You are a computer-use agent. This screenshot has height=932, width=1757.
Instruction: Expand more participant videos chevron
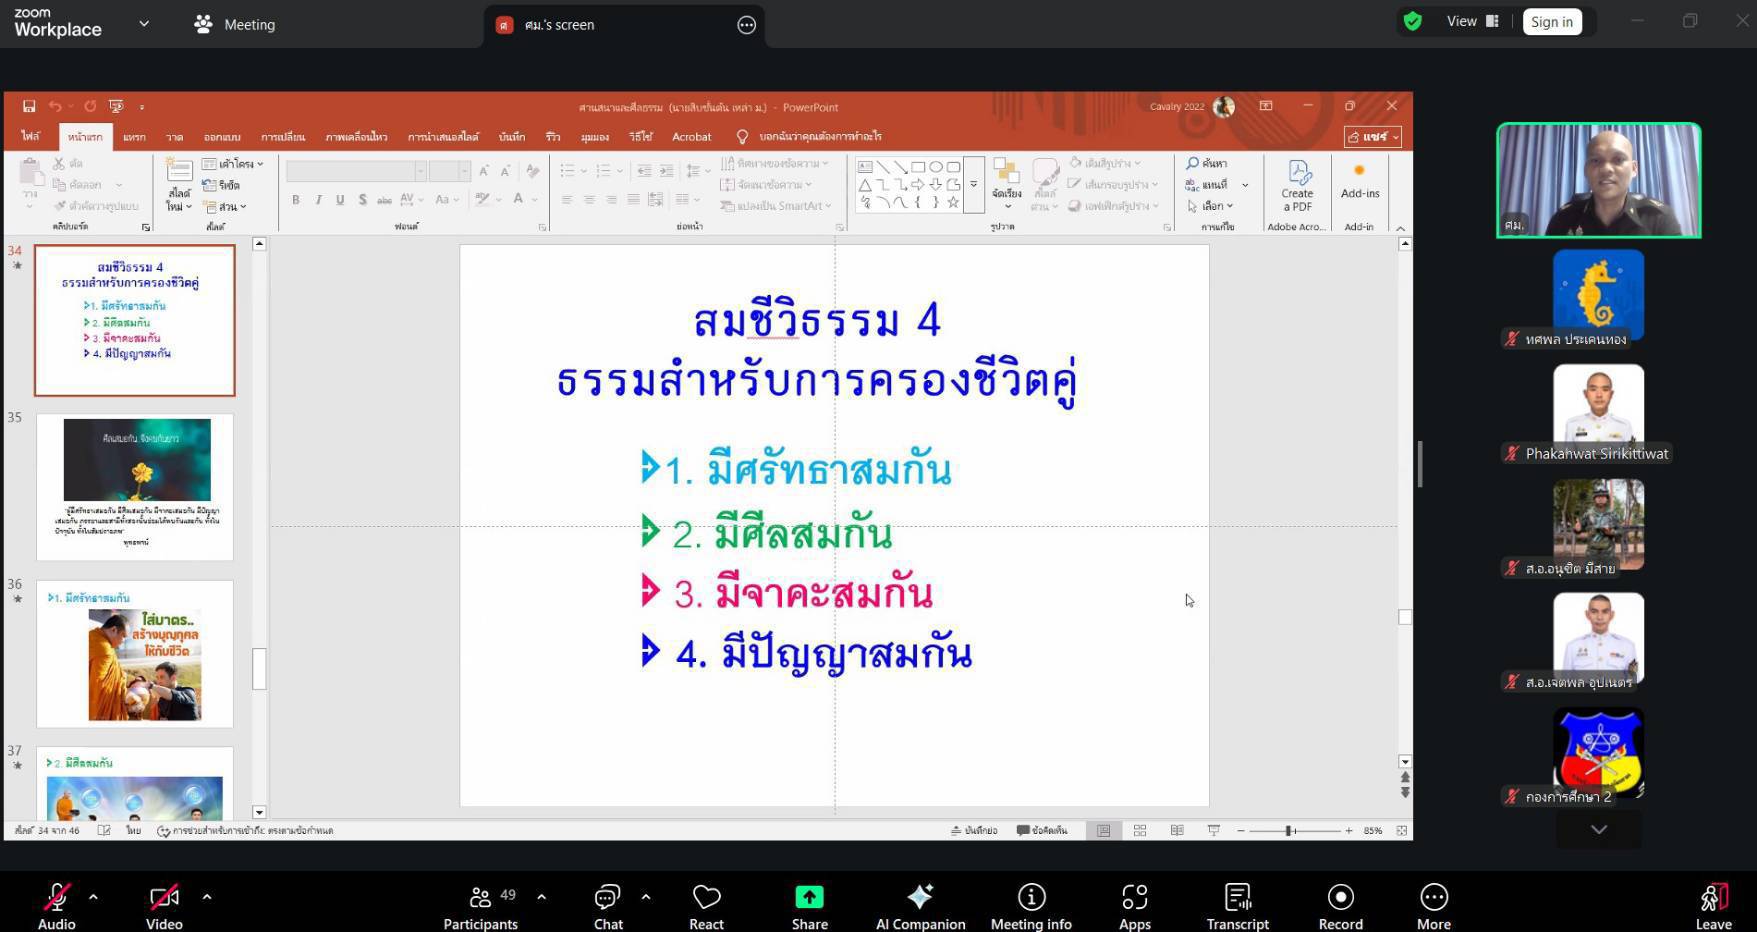point(1598,829)
